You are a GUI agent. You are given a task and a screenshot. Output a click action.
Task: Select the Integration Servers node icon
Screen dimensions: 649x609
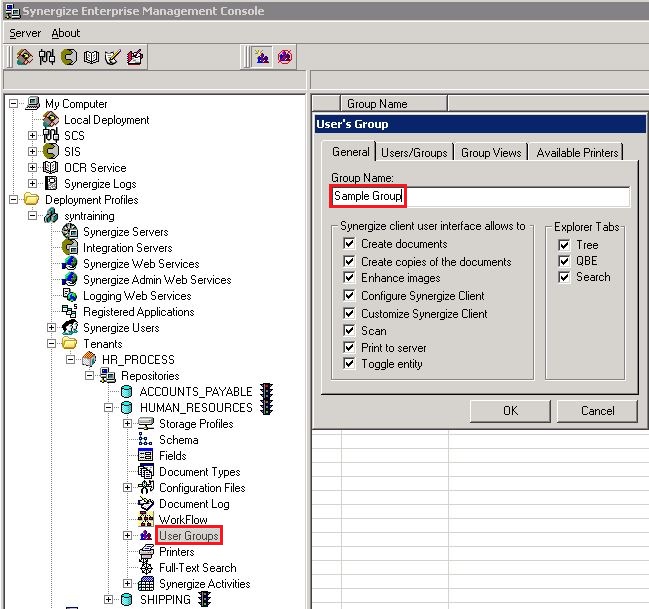[x=70, y=248]
